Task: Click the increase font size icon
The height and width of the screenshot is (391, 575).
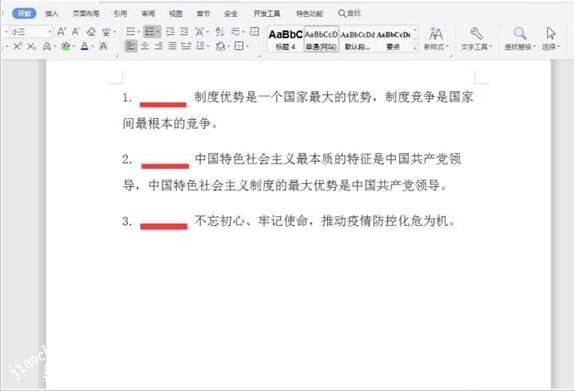Action: pos(61,32)
